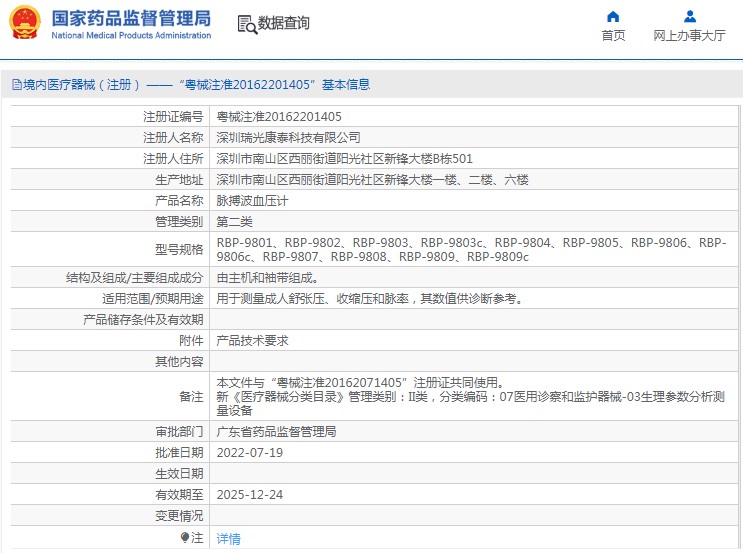Click the 首页 text link

pos(613,36)
